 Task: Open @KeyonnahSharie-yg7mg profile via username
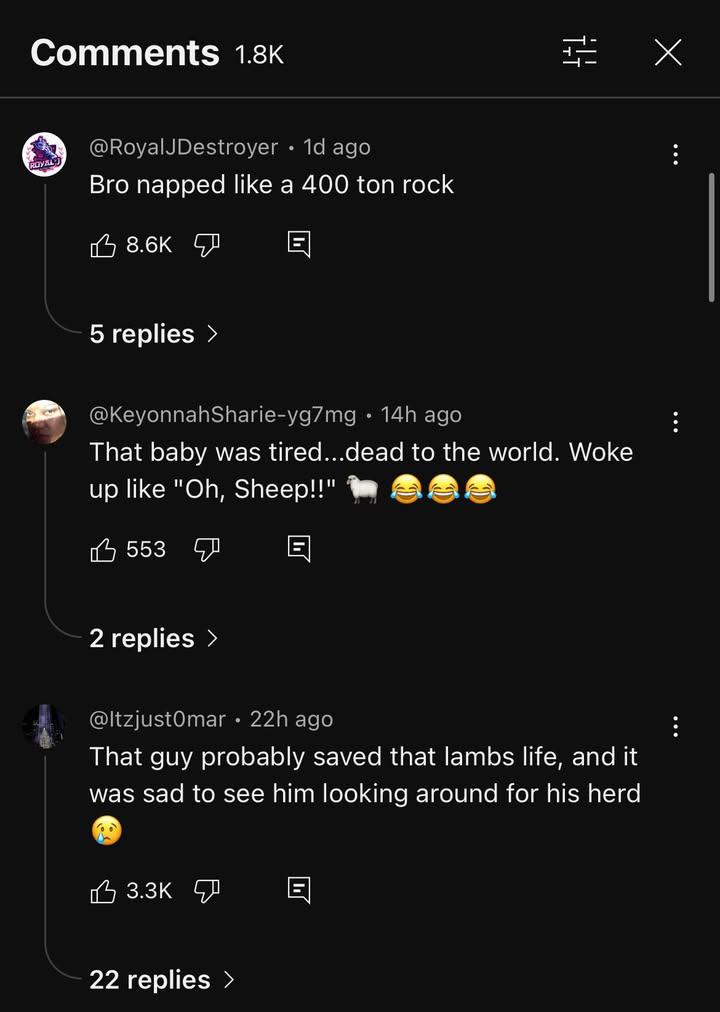[x=222, y=415]
